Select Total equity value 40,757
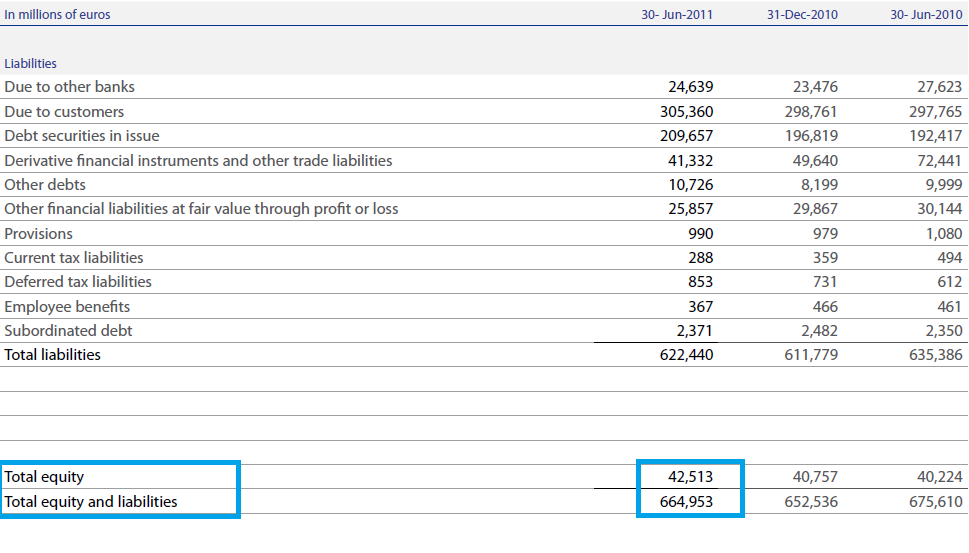This screenshot has width=969, height=553. (x=815, y=477)
